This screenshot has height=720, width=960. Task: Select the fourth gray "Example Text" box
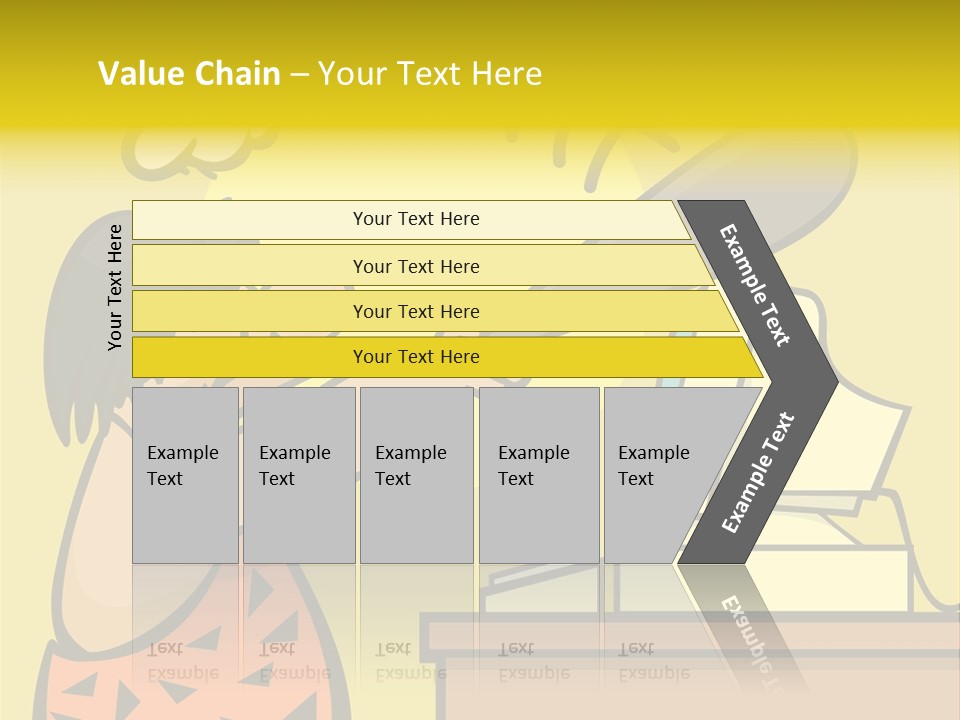coord(538,475)
